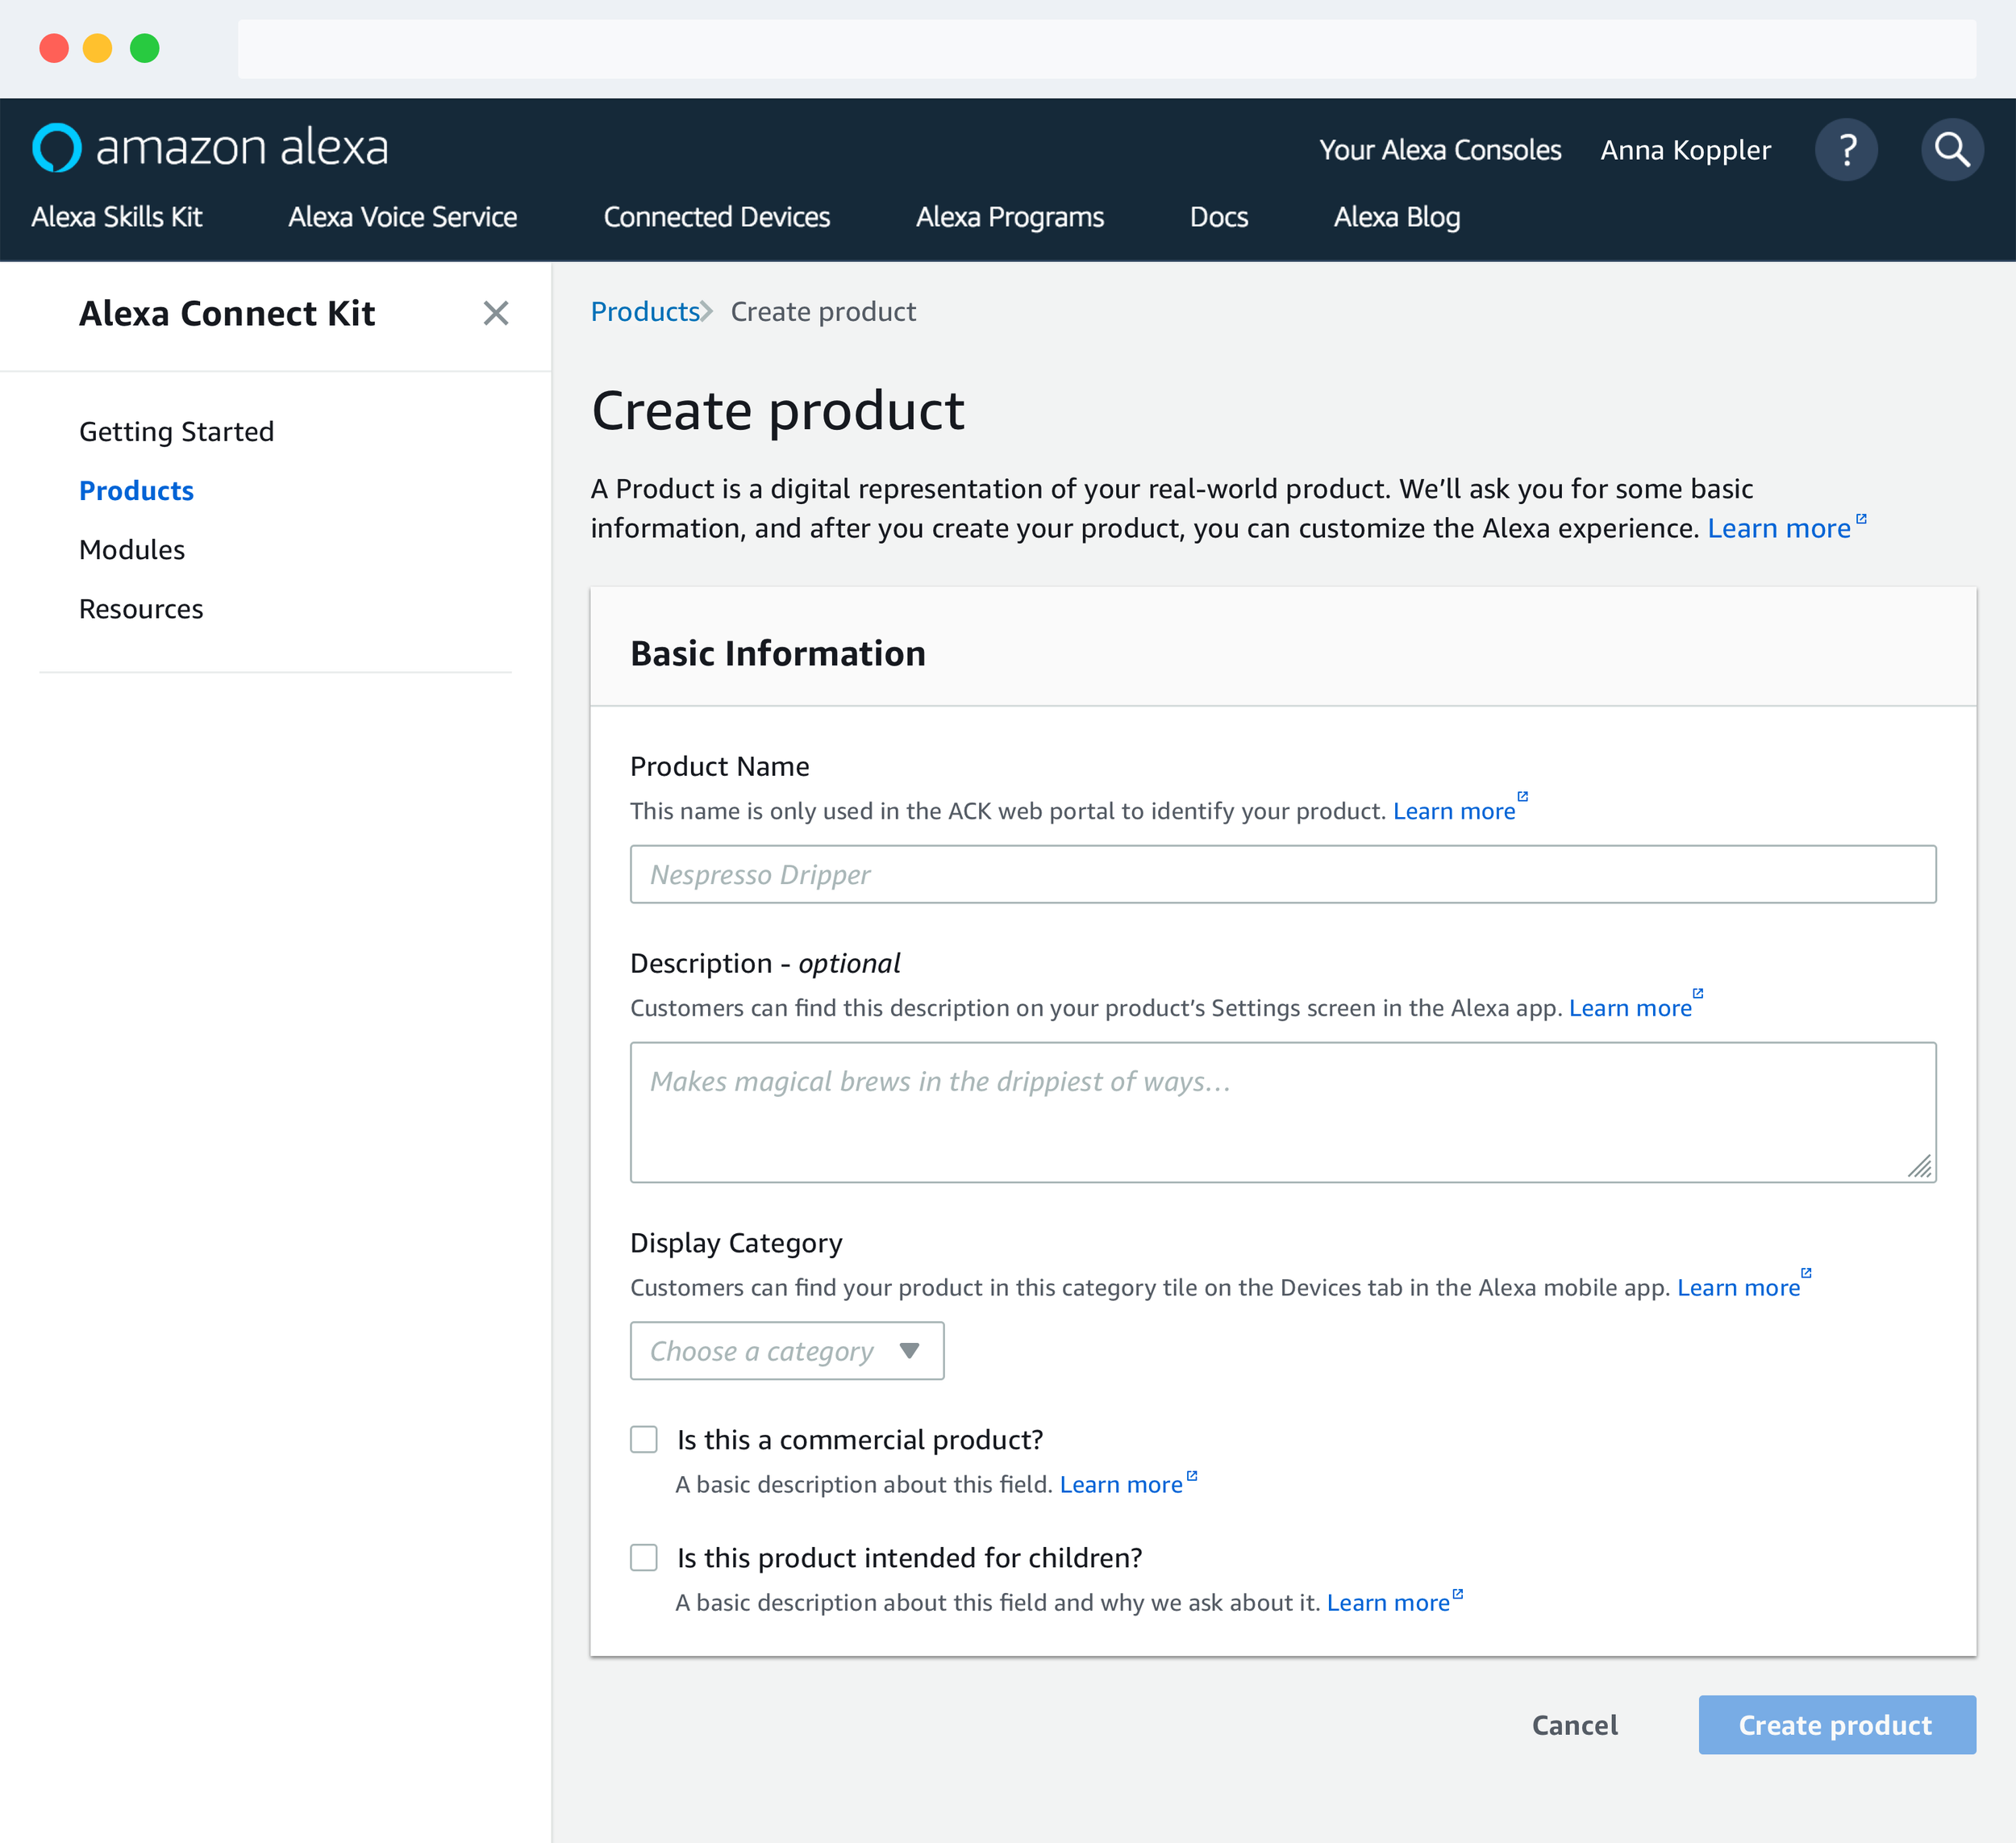Viewport: 2016px width, 1843px height.
Task: Close the Alexa Connect Kit sidebar
Action: point(495,313)
